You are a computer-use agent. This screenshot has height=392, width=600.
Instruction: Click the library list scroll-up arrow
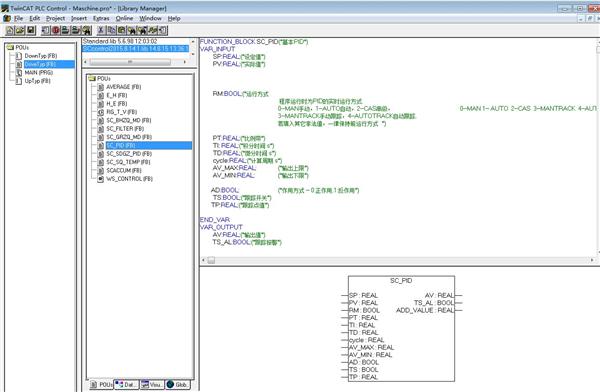tap(193, 41)
